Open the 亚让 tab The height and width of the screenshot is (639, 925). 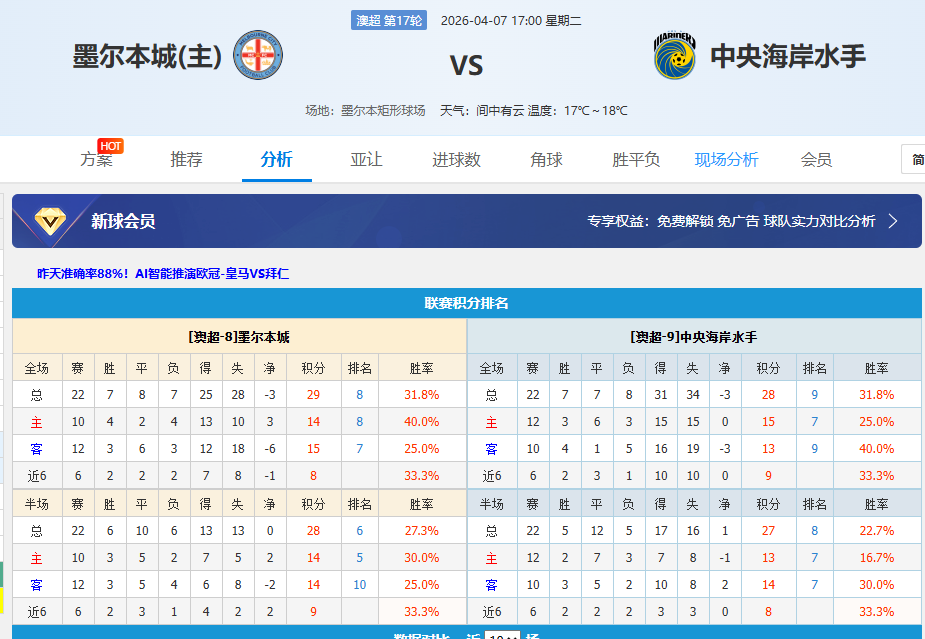click(x=366, y=160)
